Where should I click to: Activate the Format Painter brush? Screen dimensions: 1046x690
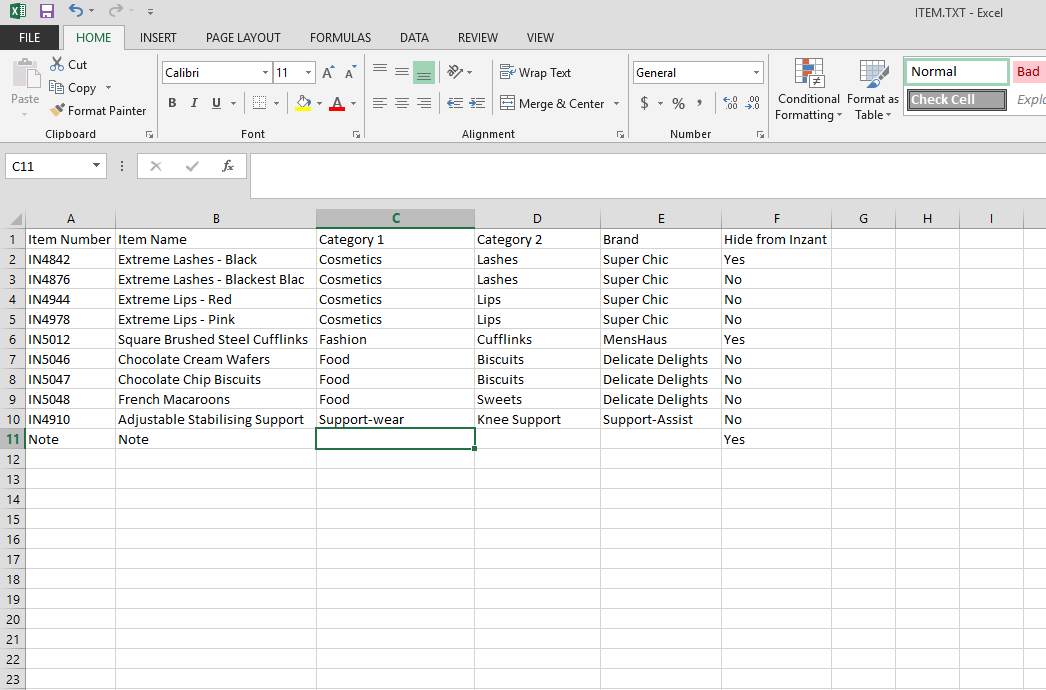tap(58, 110)
